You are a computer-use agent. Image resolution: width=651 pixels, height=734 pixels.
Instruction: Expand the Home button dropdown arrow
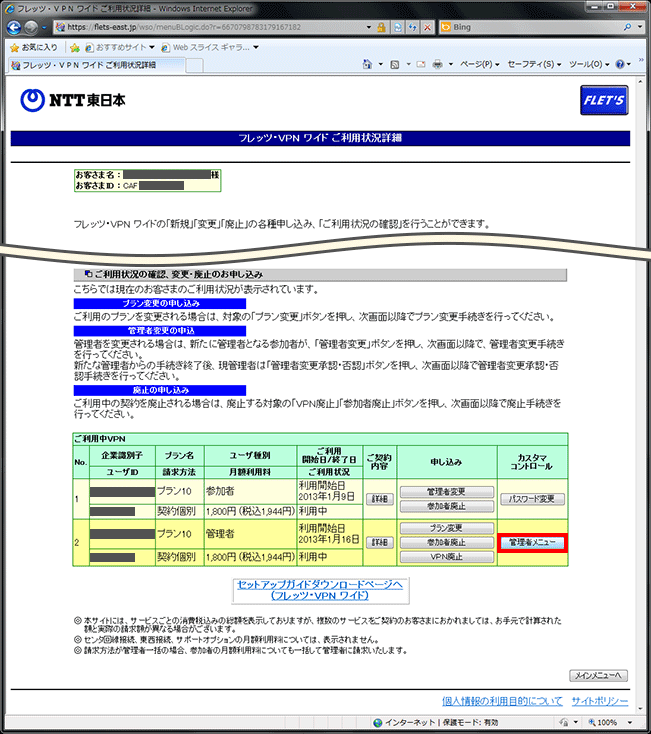point(380,64)
